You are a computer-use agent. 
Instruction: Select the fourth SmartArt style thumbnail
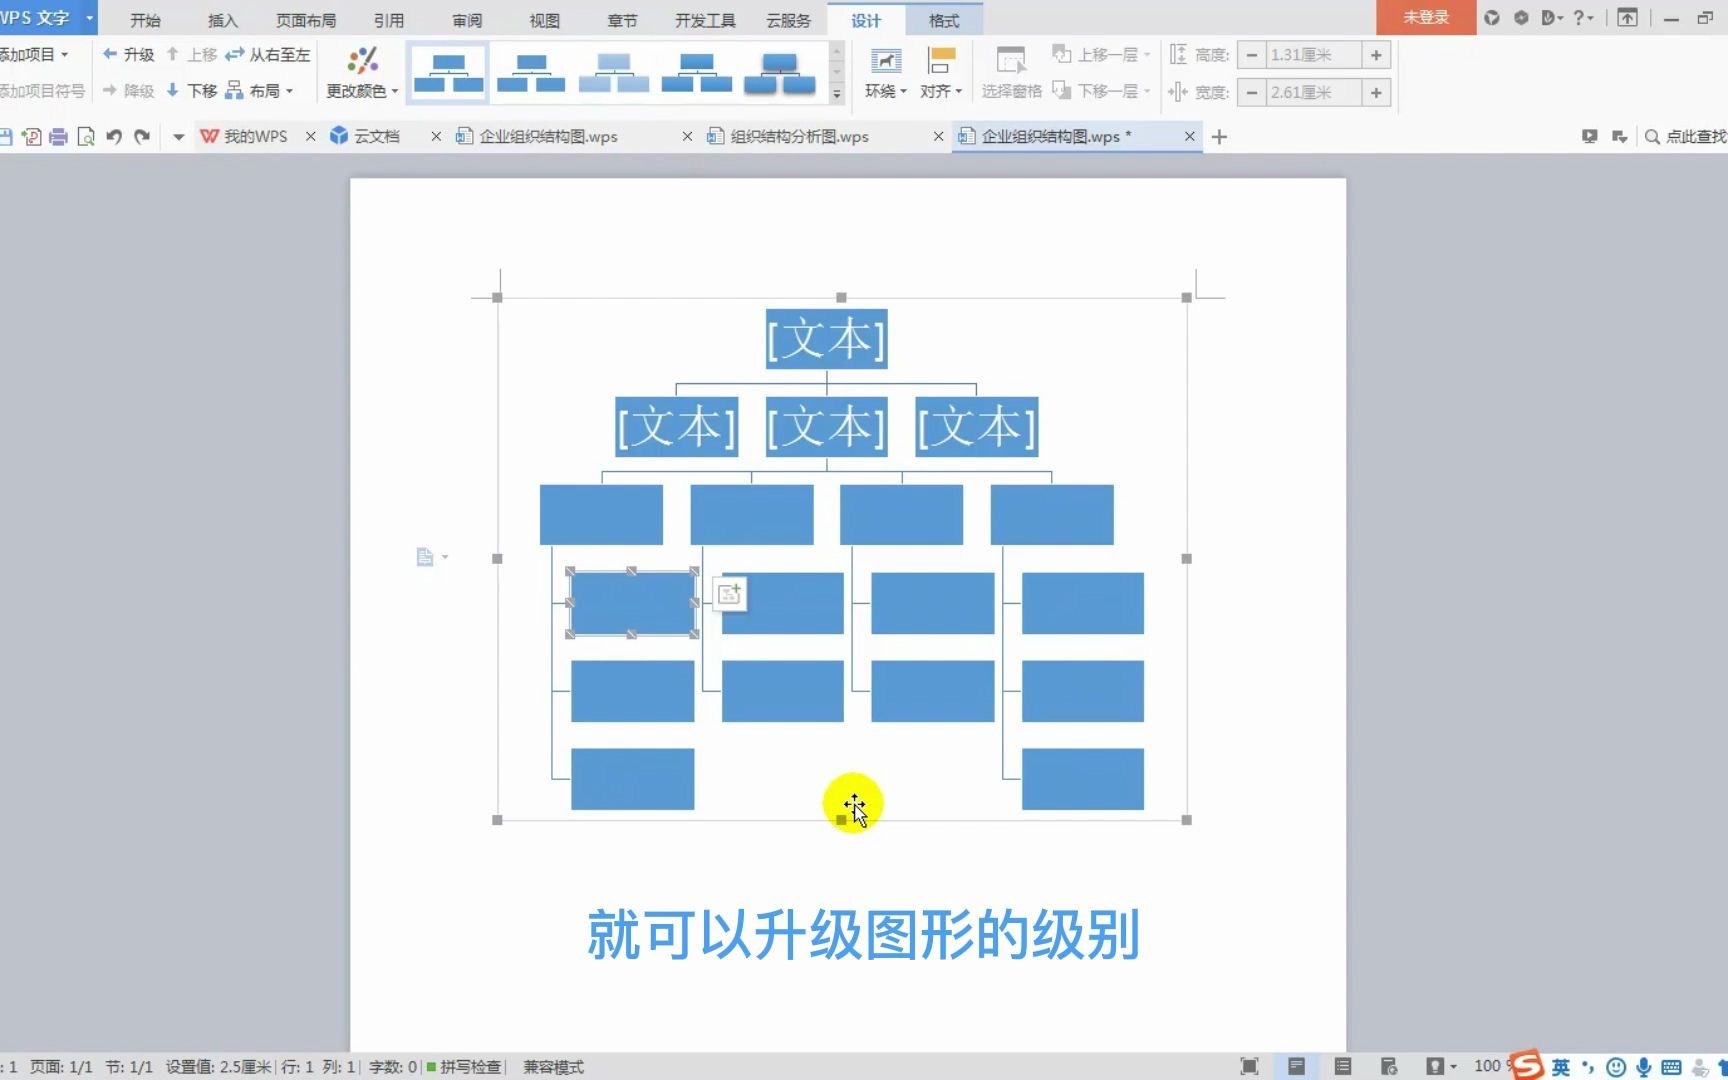(697, 73)
